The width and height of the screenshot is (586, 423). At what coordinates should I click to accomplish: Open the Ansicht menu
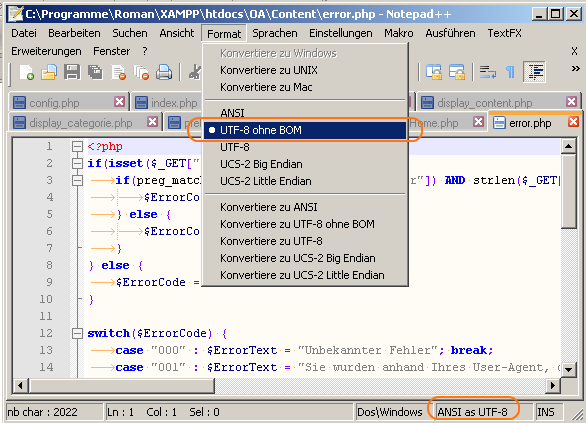pyautogui.click(x=177, y=33)
